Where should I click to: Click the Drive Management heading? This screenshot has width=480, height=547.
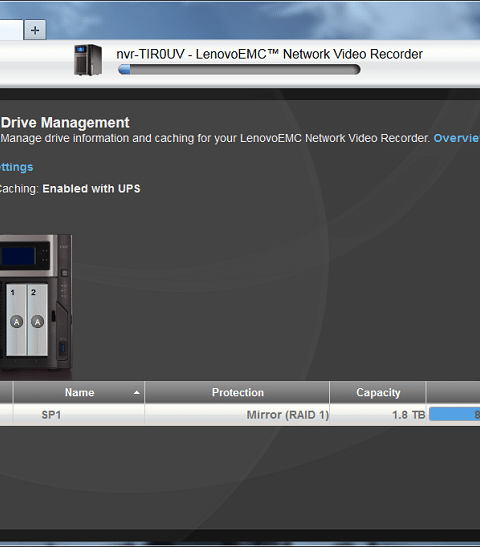pos(65,123)
